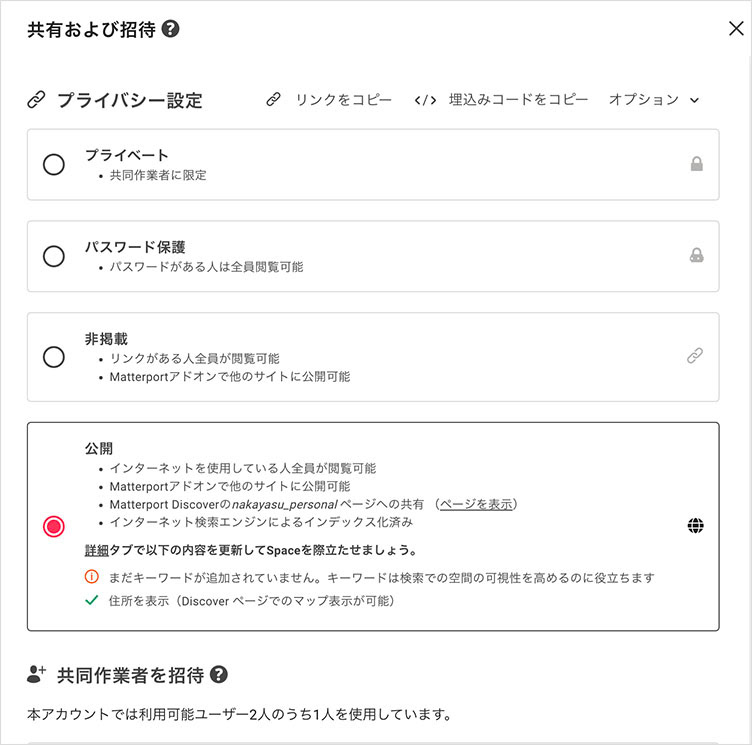Select the 公開 radio button
This screenshot has height=745, width=752.
54,526
